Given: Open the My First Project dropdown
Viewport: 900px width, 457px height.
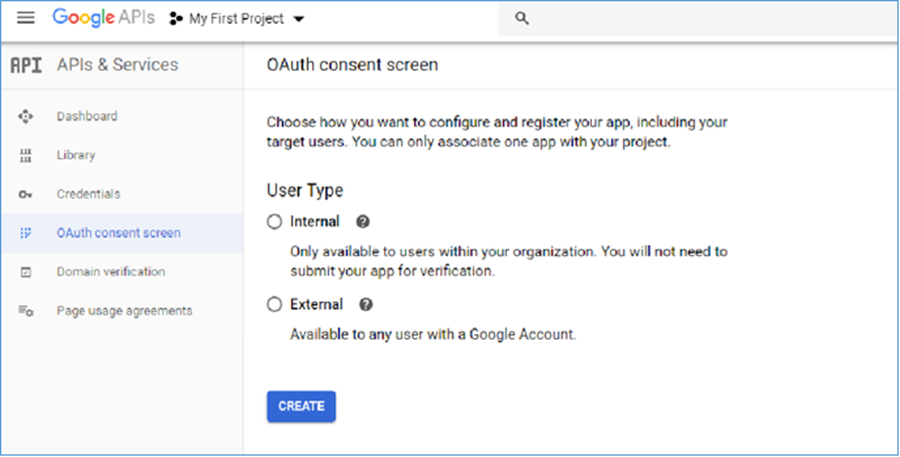Looking at the screenshot, I should click(236, 19).
